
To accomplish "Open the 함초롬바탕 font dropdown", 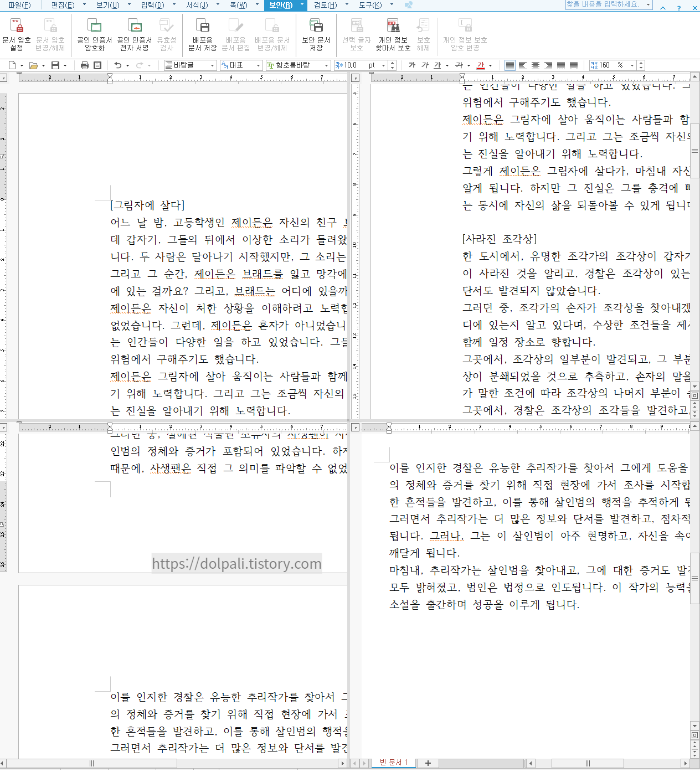I will coord(326,65).
